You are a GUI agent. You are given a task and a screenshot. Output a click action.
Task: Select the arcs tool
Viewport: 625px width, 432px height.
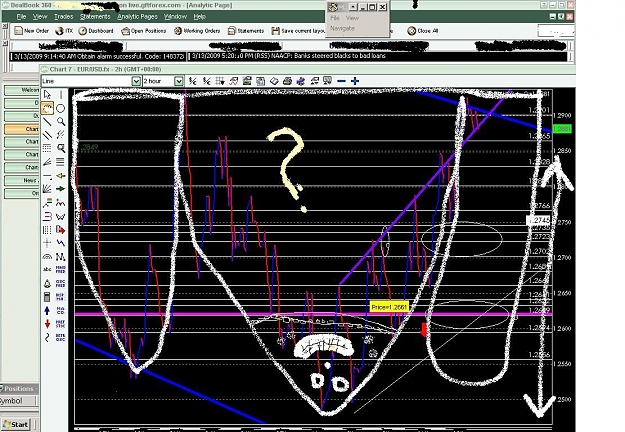[47, 257]
